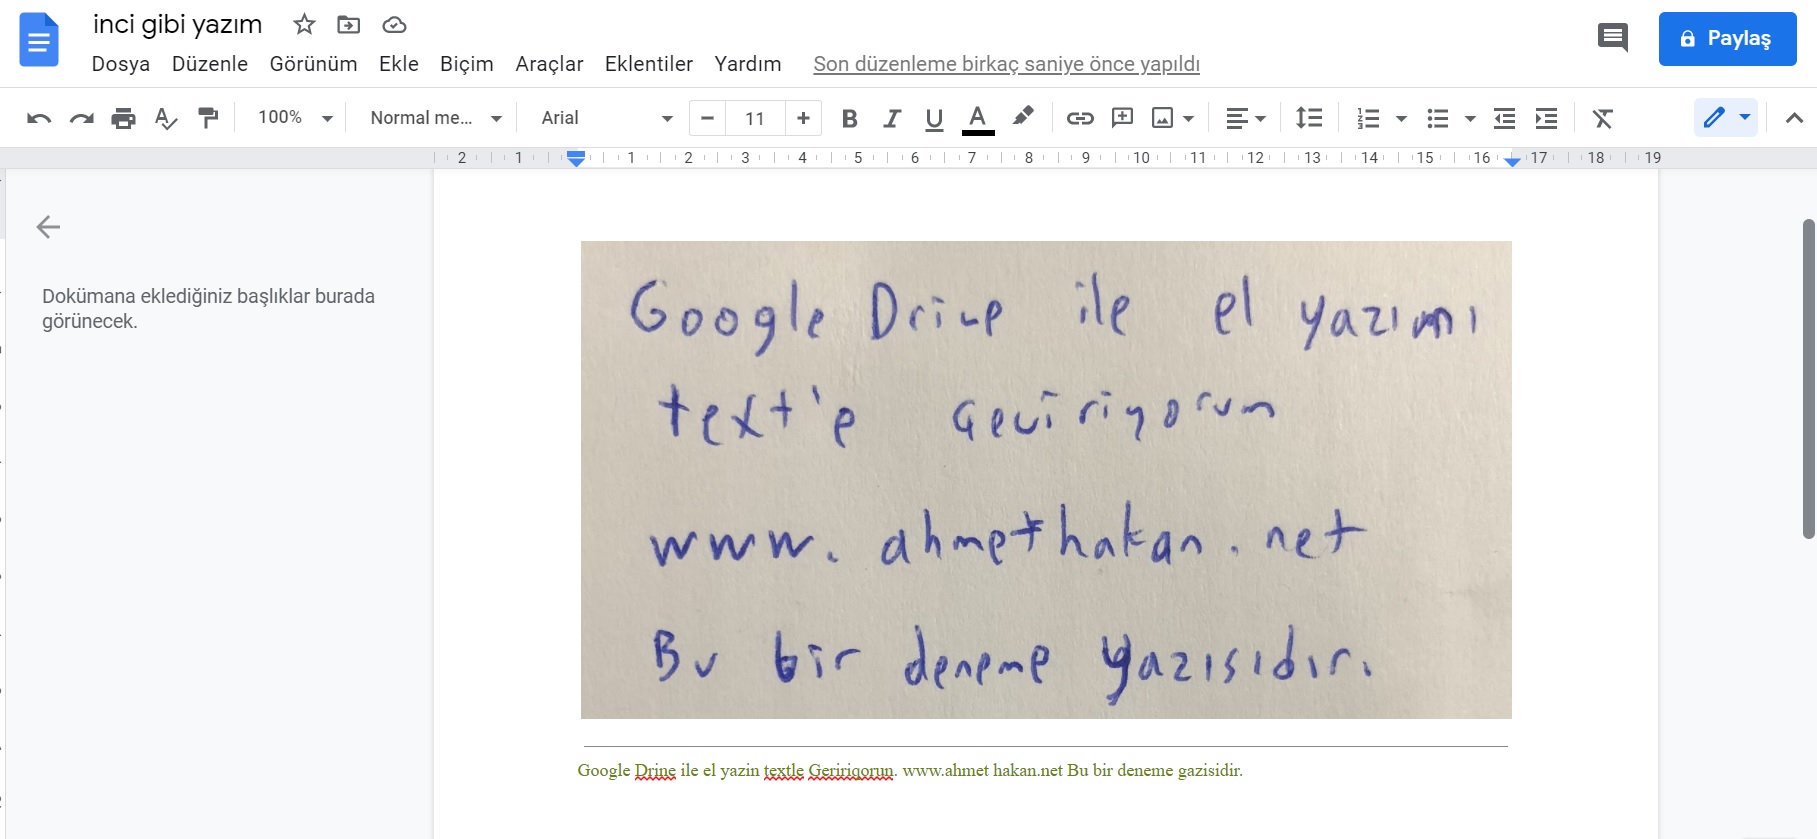Click the font size field showing 11
This screenshot has height=839, width=1817.
click(x=755, y=118)
